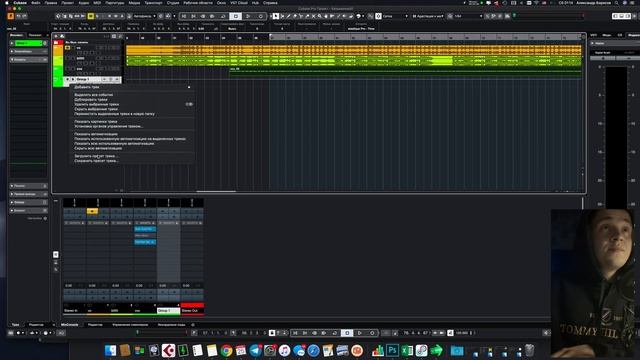This screenshot has width=640, height=360.
Task: Switch to Аккордовые пэды lower tab
Action: [171, 325]
